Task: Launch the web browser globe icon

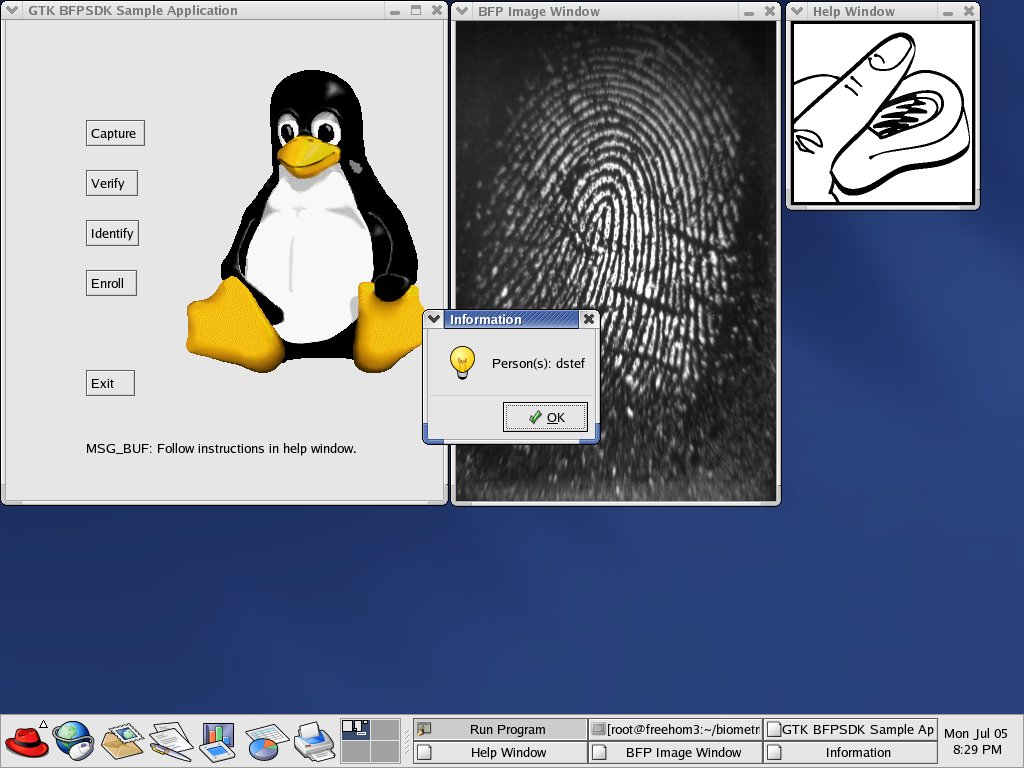Action: coord(73,741)
